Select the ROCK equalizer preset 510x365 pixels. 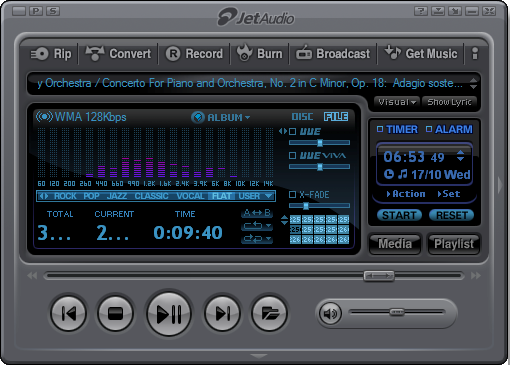65,196
